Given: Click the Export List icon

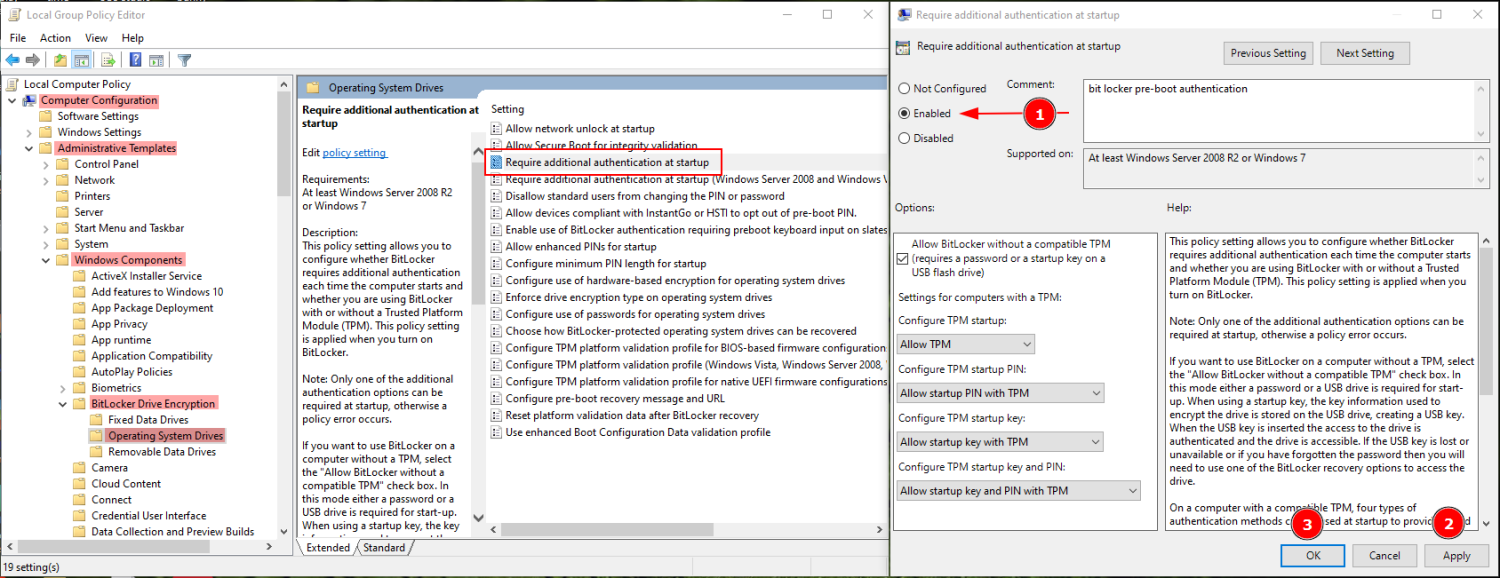Looking at the screenshot, I should [x=106, y=58].
